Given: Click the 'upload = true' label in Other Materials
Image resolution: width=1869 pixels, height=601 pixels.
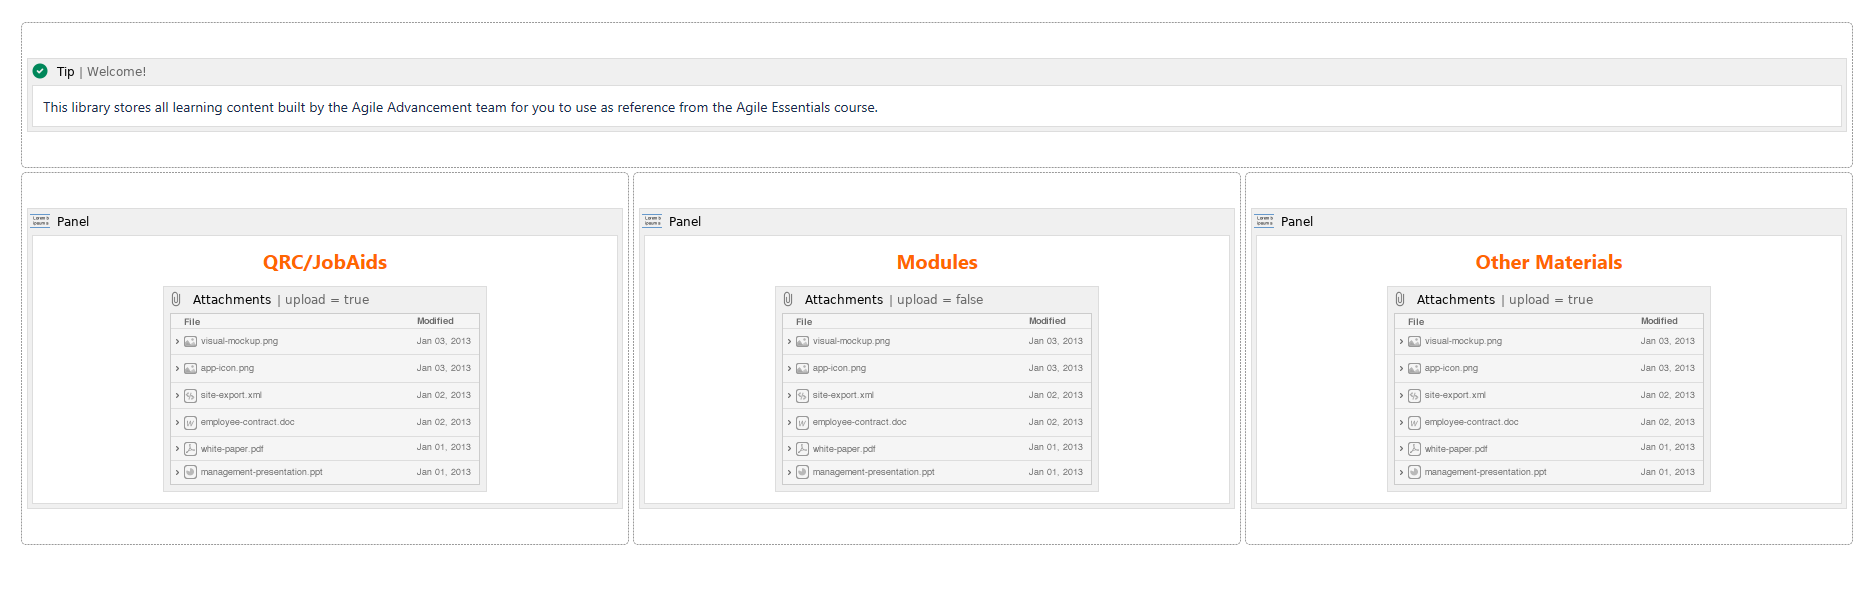Looking at the screenshot, I should pyautogui.click(x=1551, y=299).
